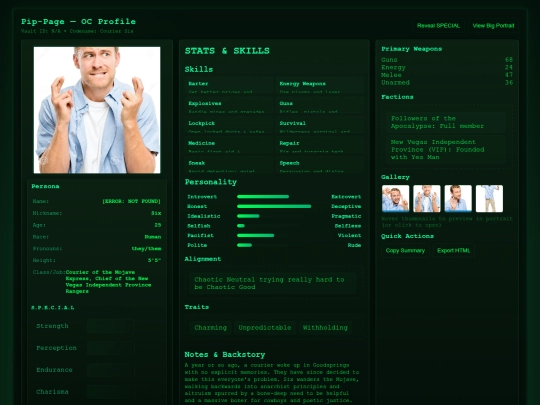Screen dimensions: 540x405
Task: Click the hidden Endurance stat bar
Action: pos(110,370)
